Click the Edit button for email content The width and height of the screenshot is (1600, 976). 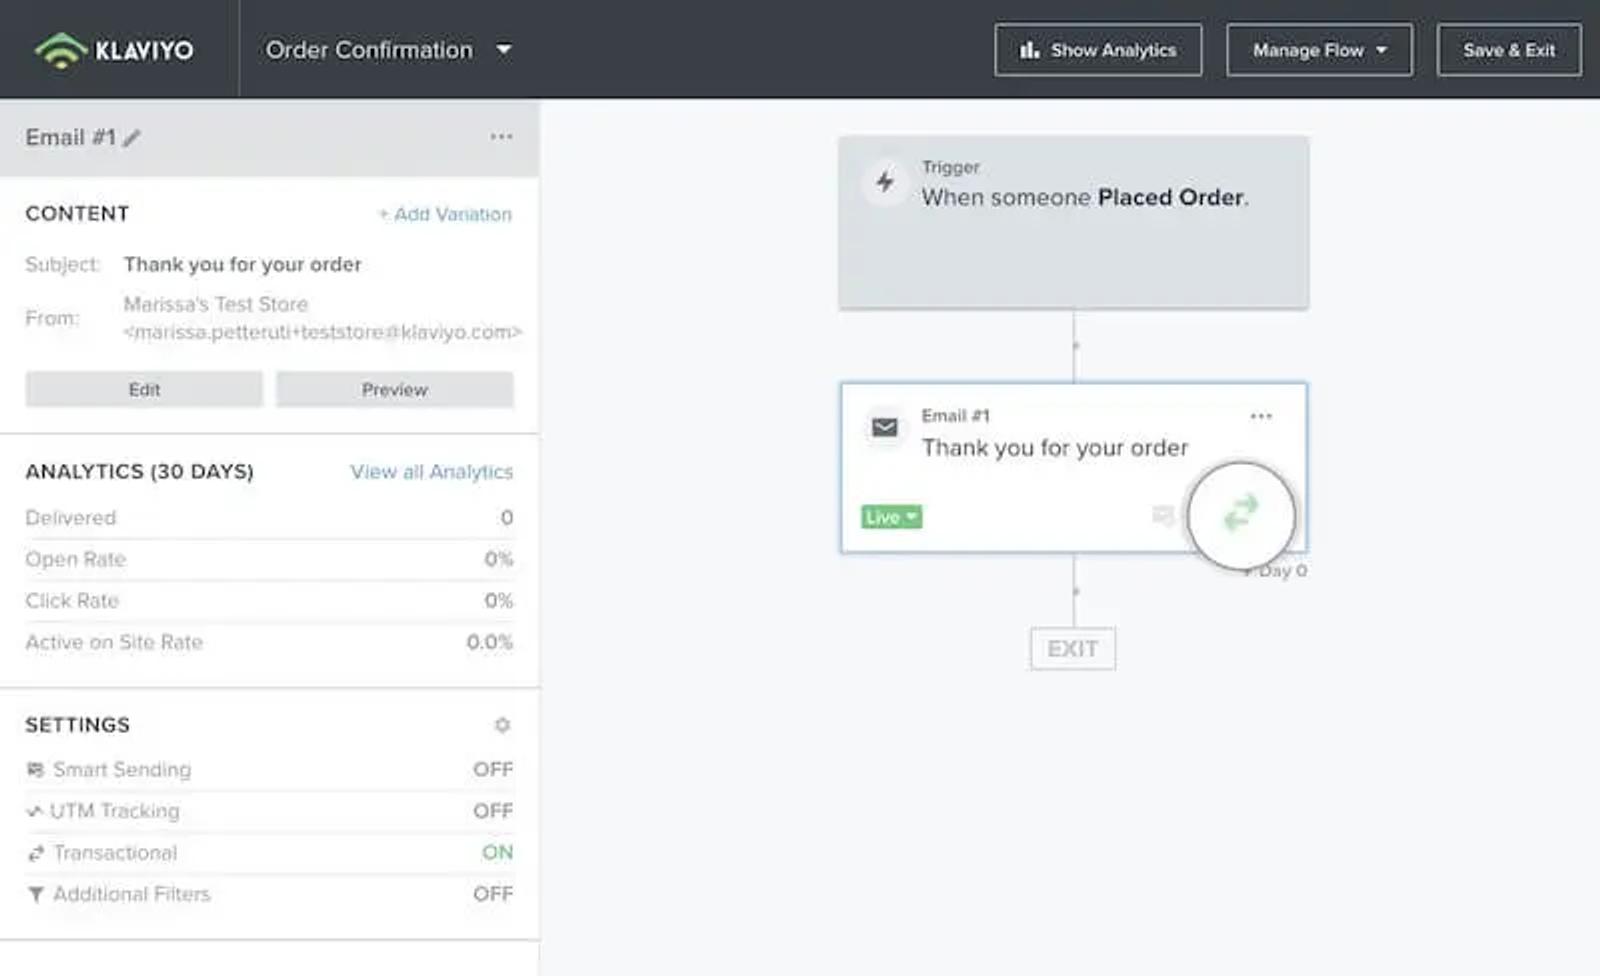144,389
